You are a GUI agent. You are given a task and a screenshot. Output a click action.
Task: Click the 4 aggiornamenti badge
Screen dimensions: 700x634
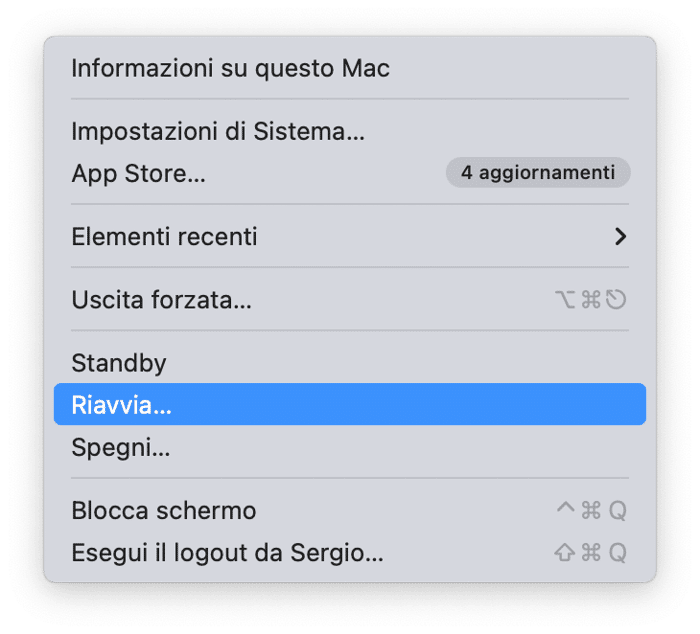coord(538,173)
